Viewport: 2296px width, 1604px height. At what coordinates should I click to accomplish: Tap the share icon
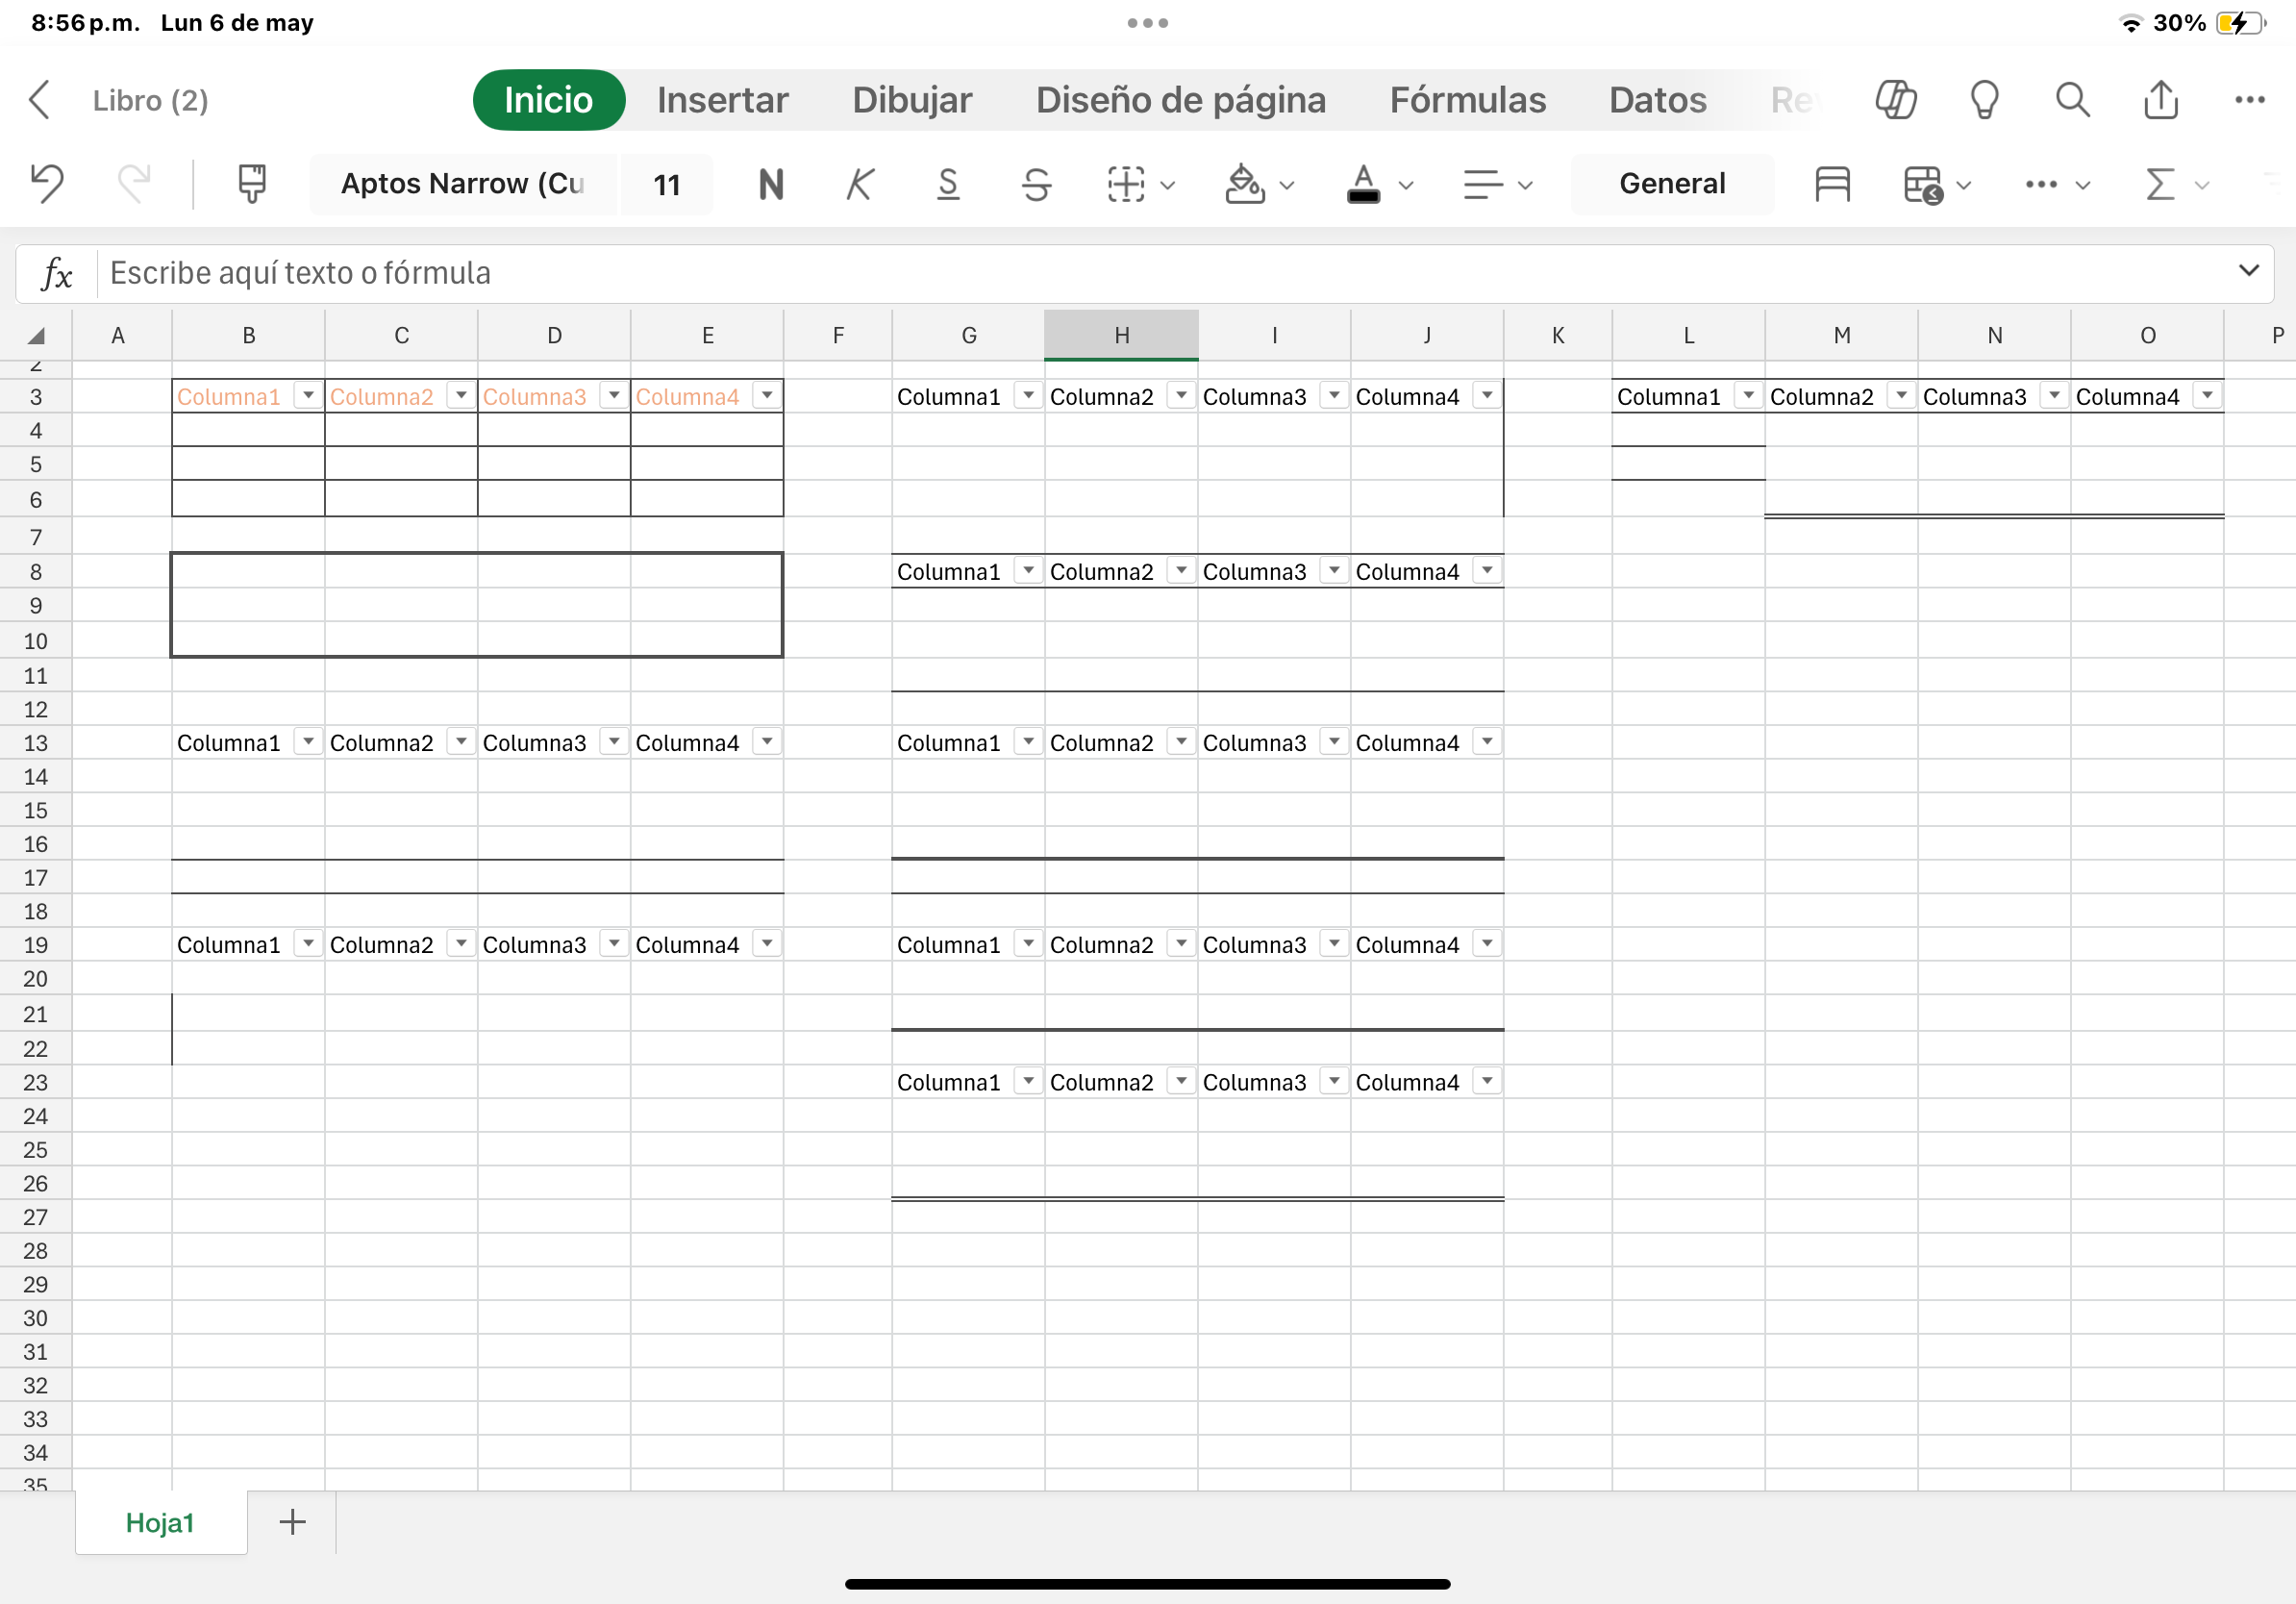coord(2161,100)
